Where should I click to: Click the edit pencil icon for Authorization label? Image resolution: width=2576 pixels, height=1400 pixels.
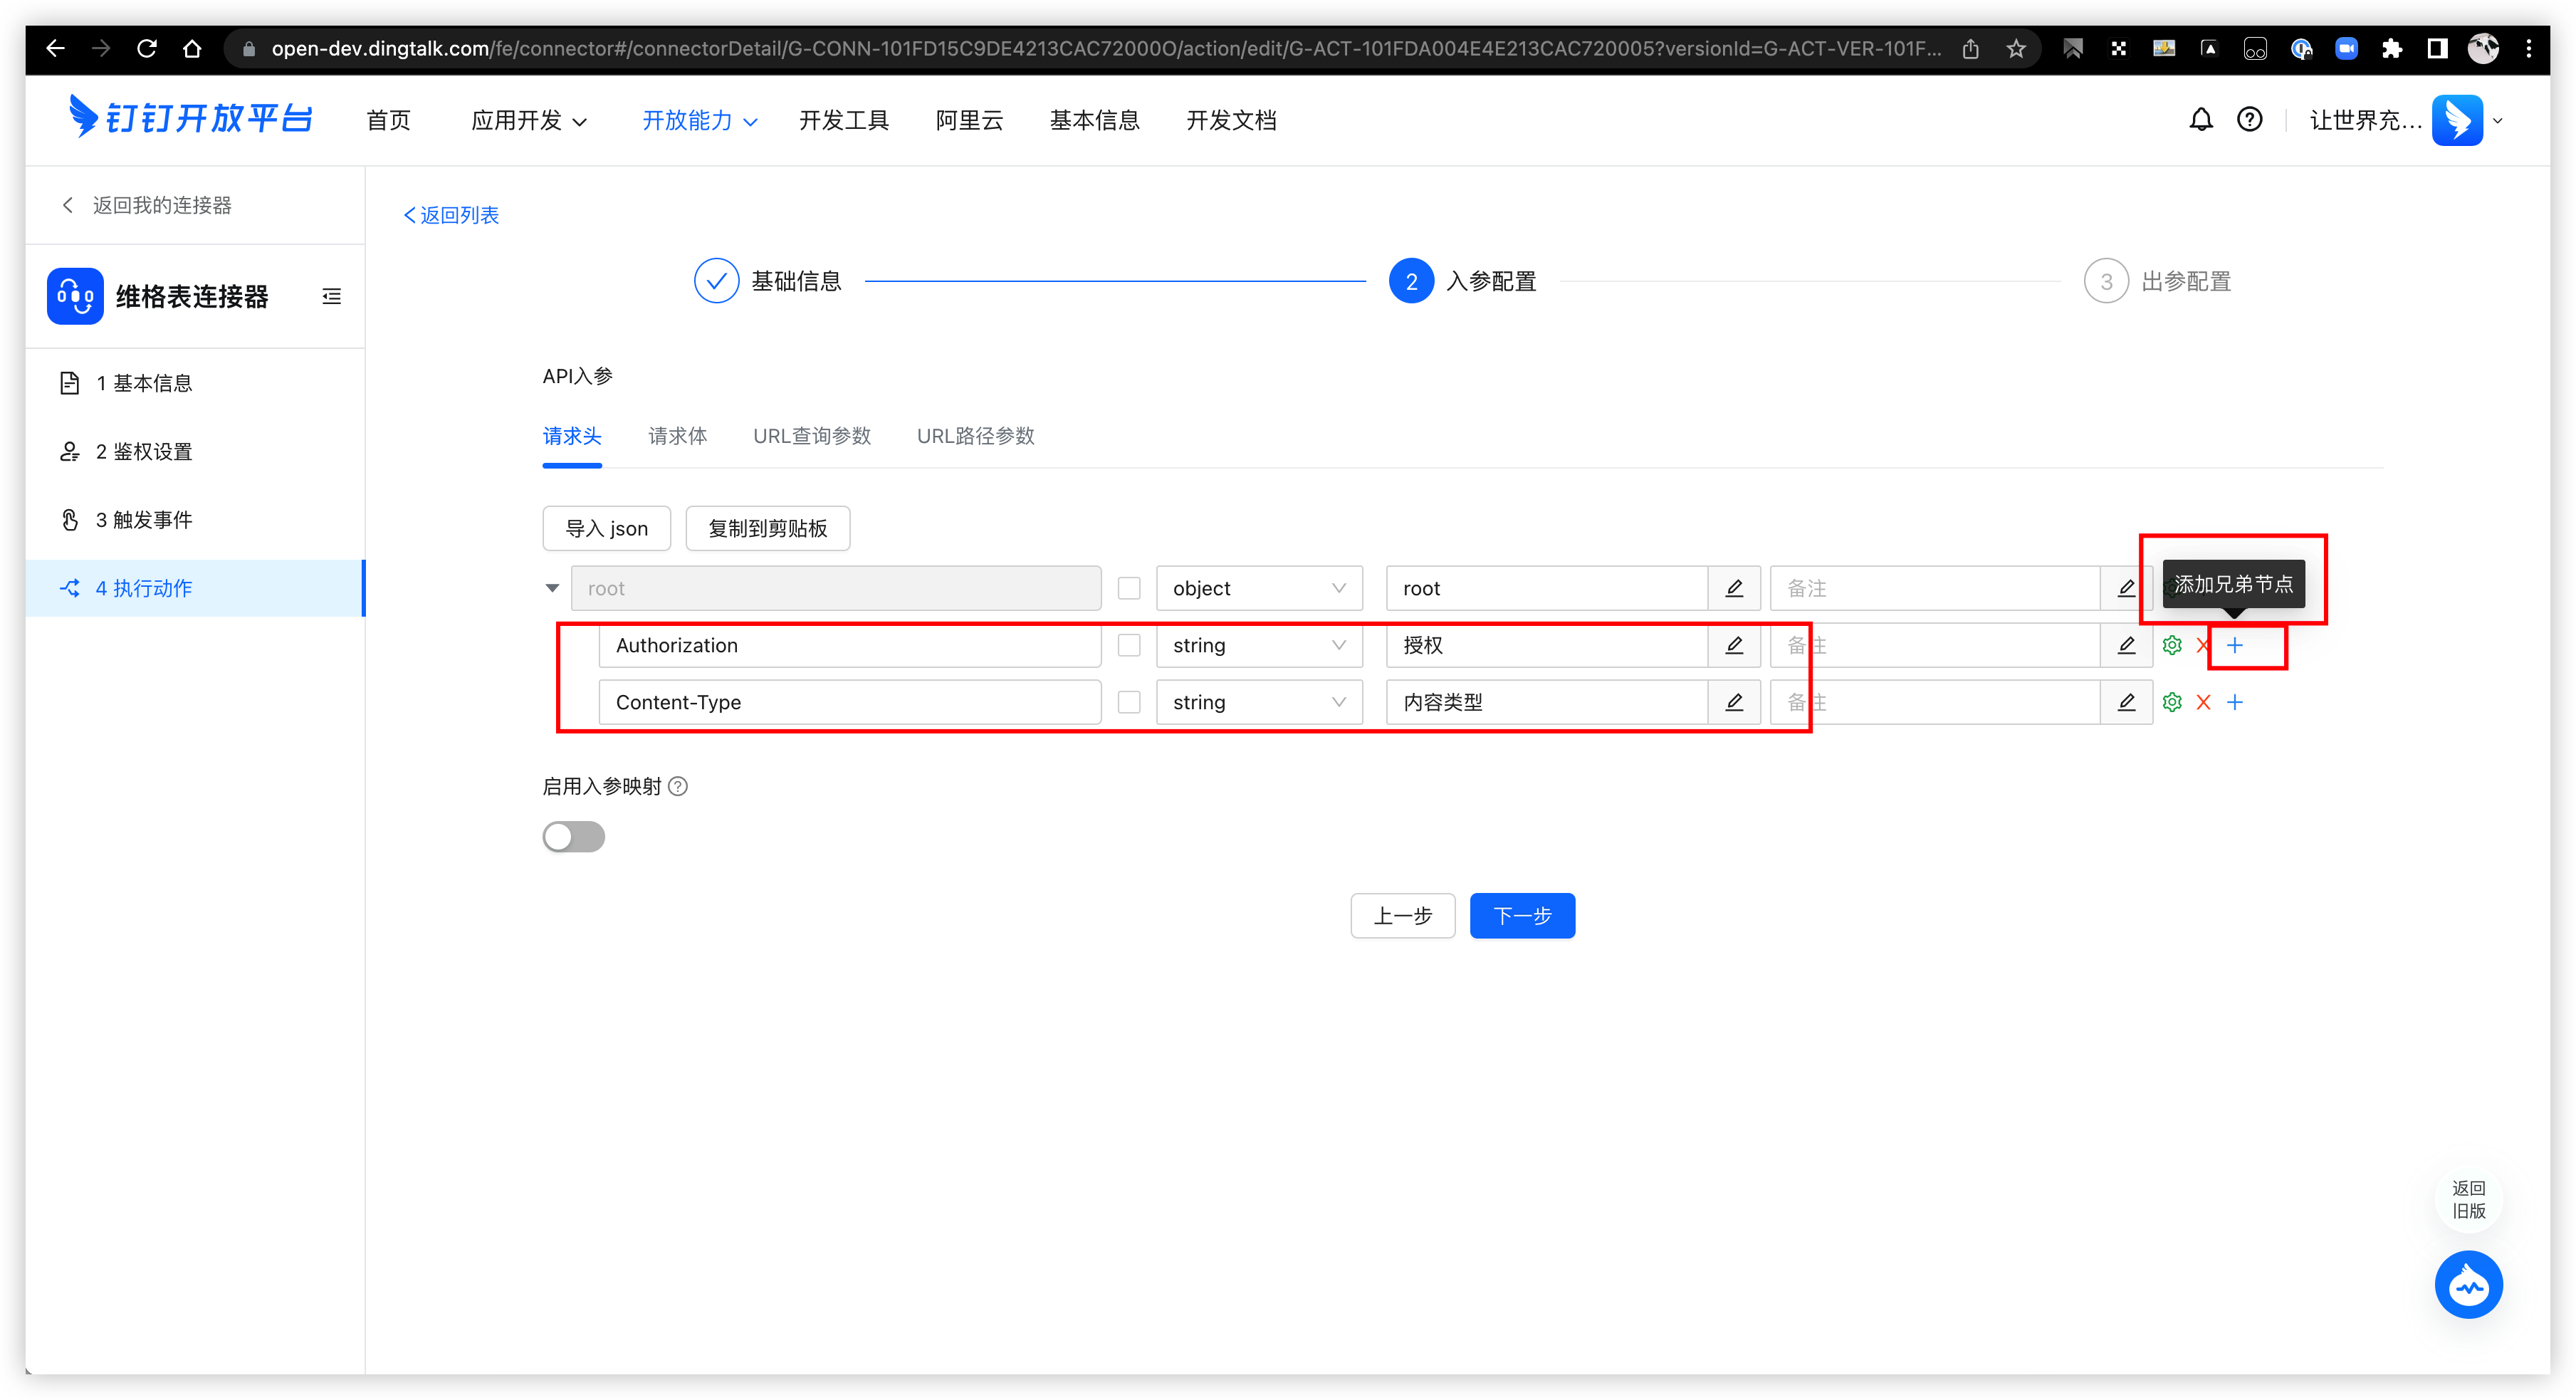[x=1735, y=645]
